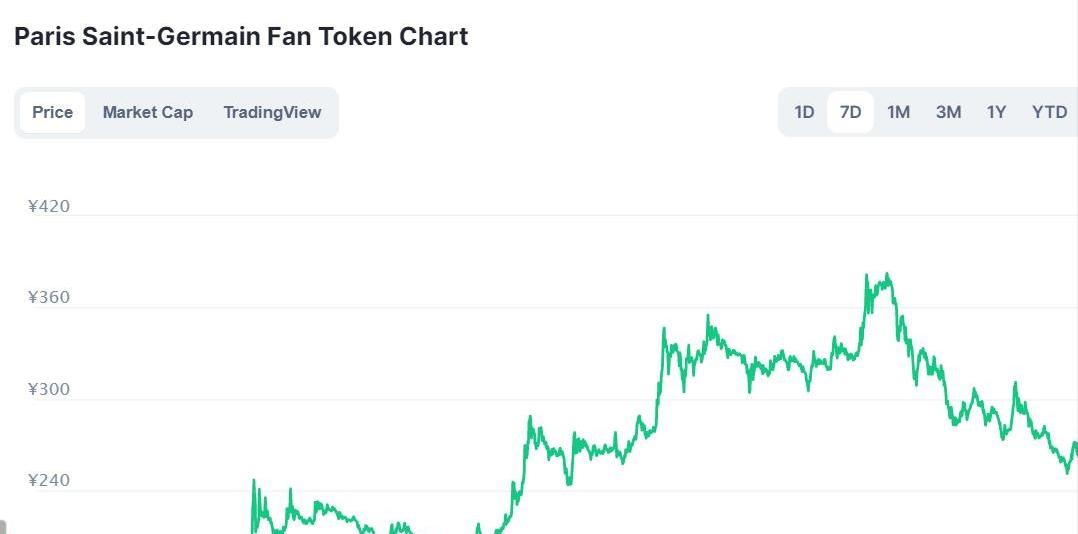
Task: Switch to the Price tab
Action: [x=52, y=112]
